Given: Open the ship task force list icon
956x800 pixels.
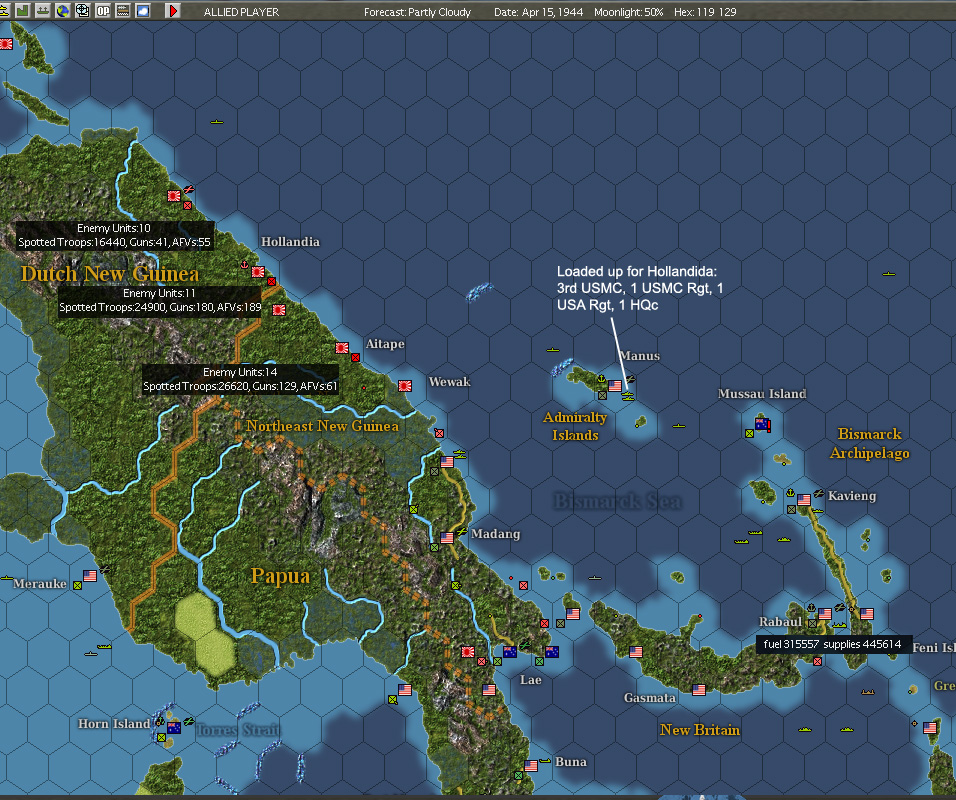Looking at the screenshot, I should 3,11.
